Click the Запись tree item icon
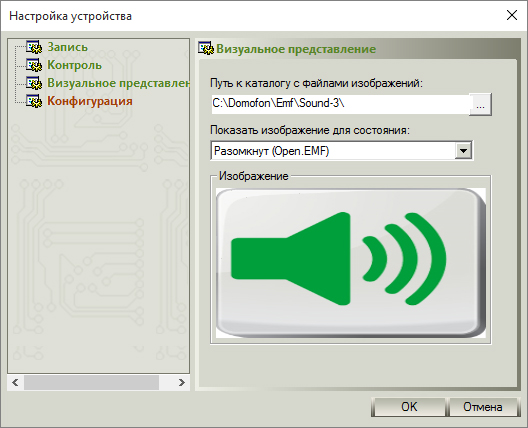 coord(34,47)
